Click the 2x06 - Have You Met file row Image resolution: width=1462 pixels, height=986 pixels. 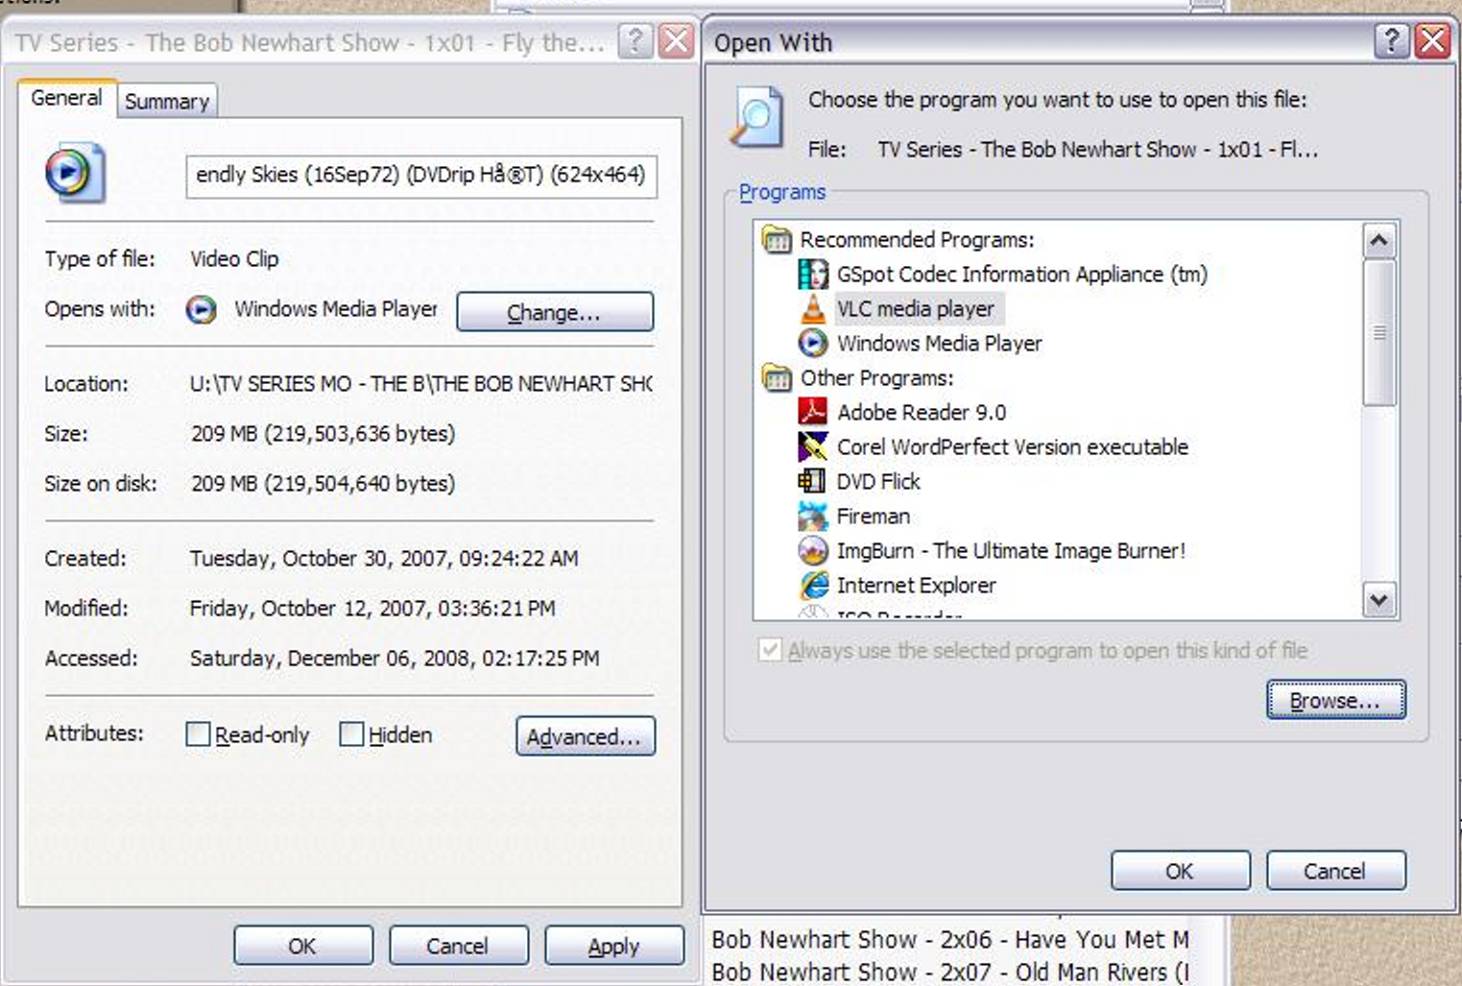pyautogui.click(x=950, y=940)
